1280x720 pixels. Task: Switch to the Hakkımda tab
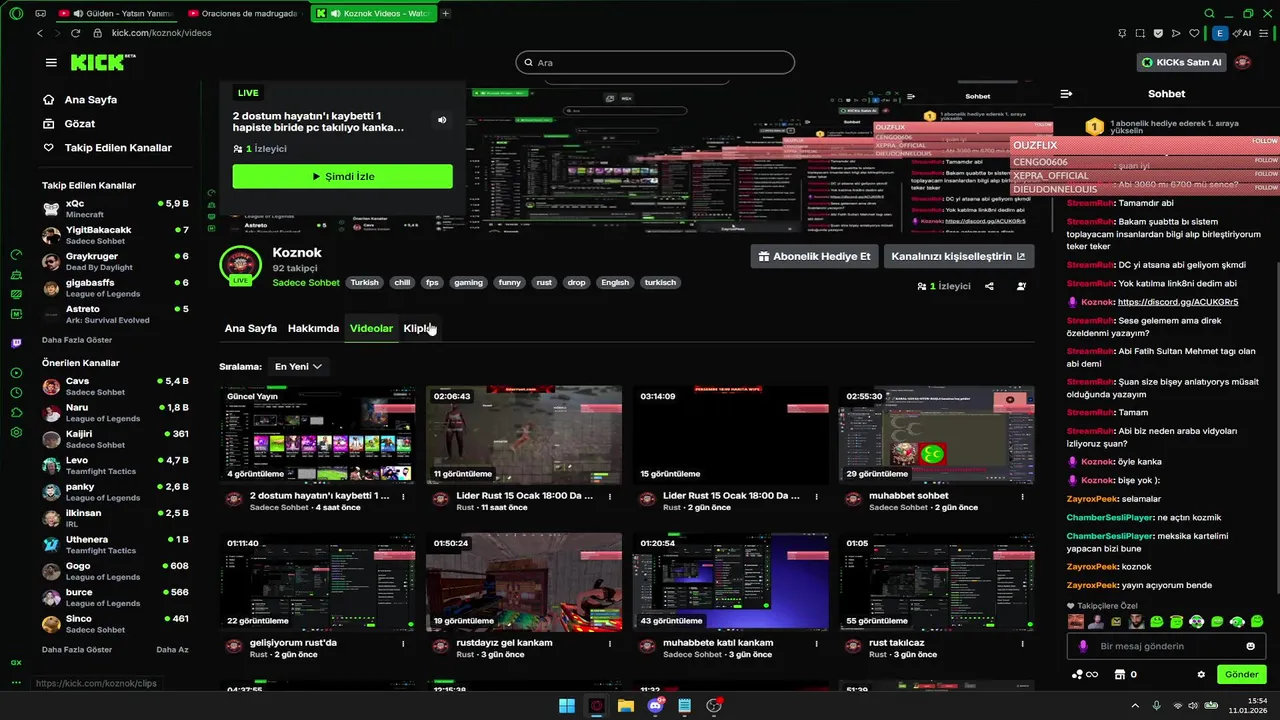coord(313,328)
